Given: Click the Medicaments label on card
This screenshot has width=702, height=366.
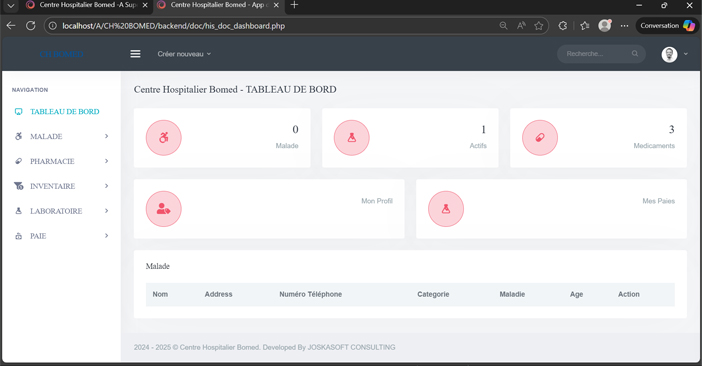Looking at the screenshot, I should [x=654, y=146].
